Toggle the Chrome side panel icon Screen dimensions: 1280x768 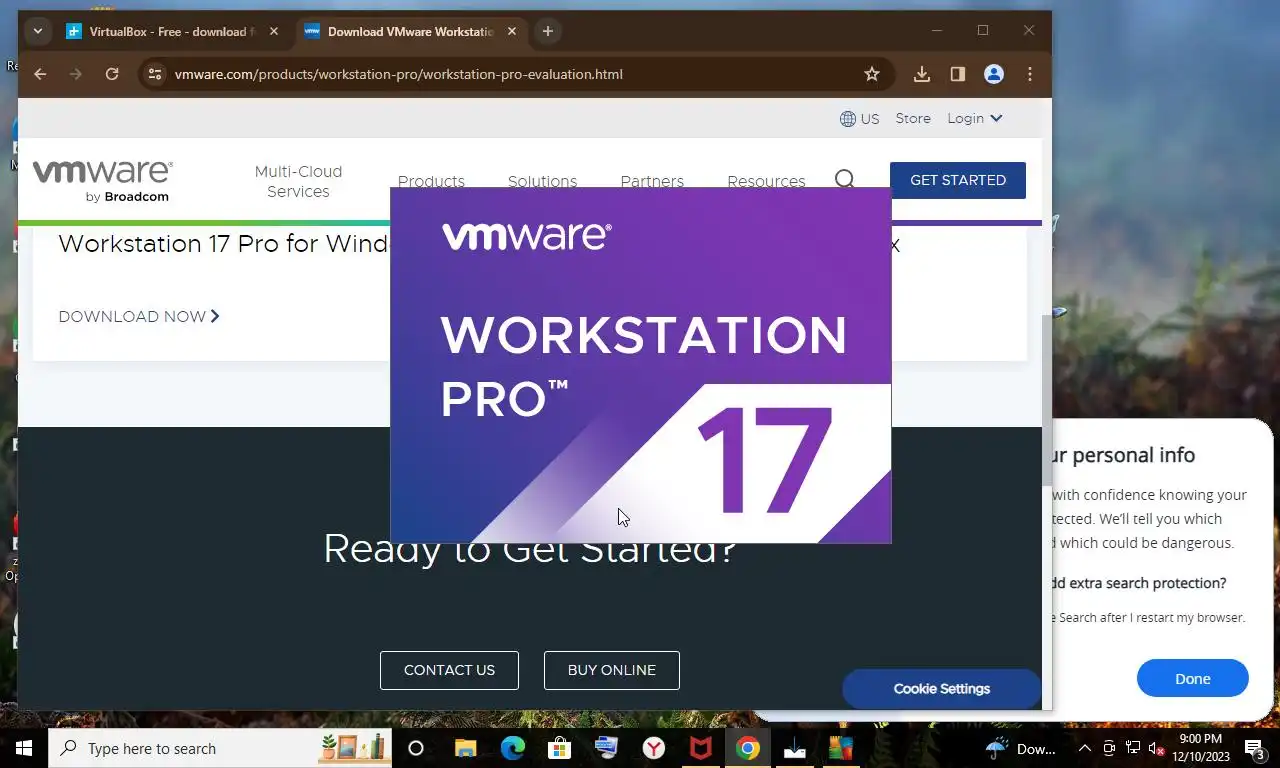tap(958, 74)
